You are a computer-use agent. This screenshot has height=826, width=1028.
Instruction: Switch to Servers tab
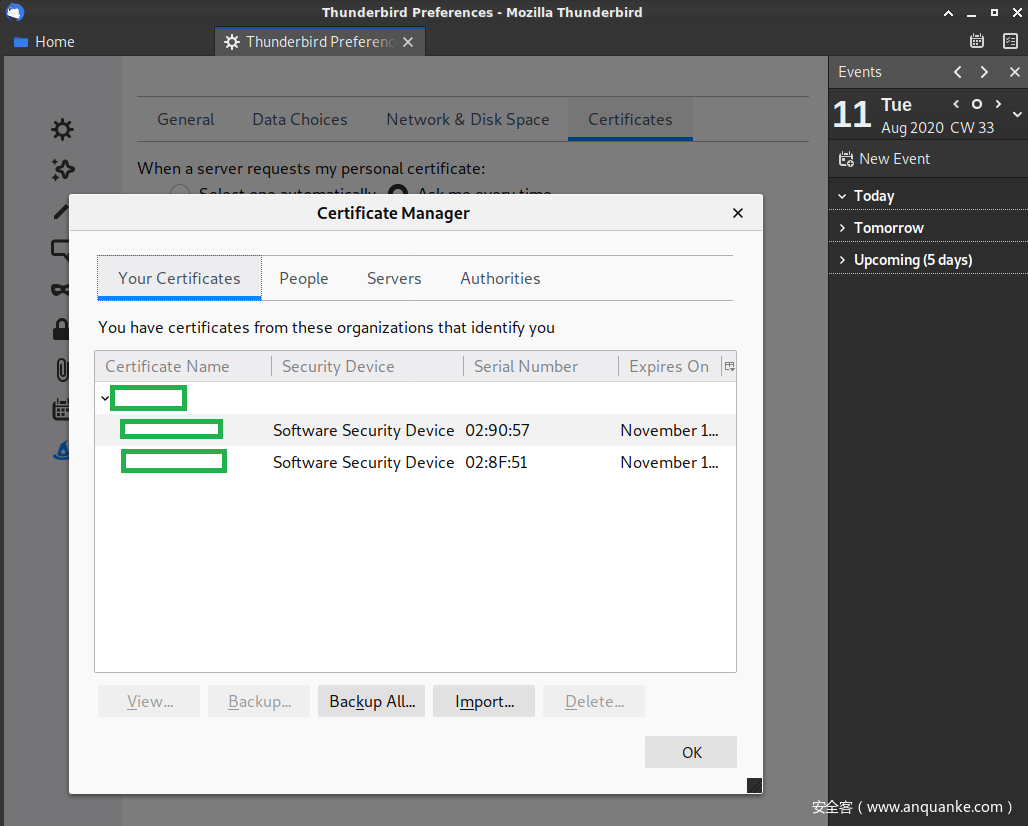pyautogui.click(x=394, y=278)
